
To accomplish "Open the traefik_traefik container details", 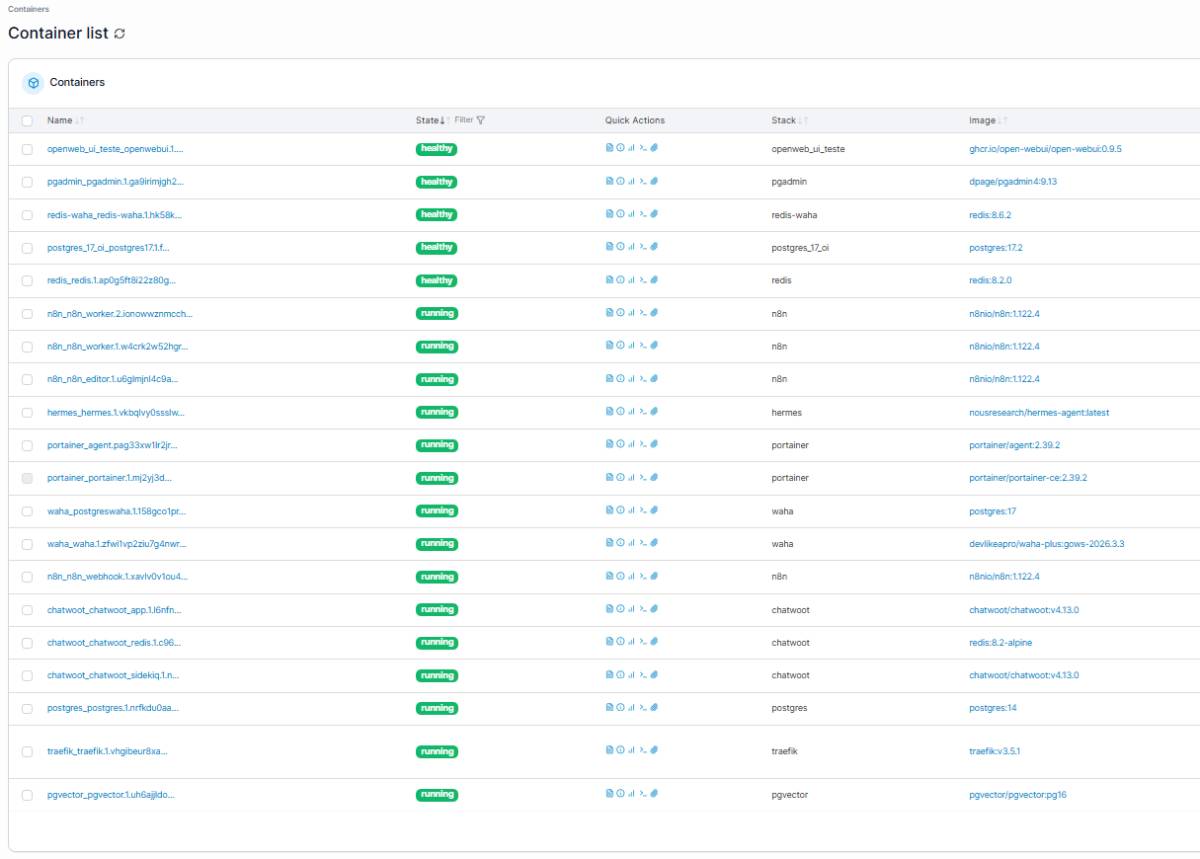I will click(107, 752).
